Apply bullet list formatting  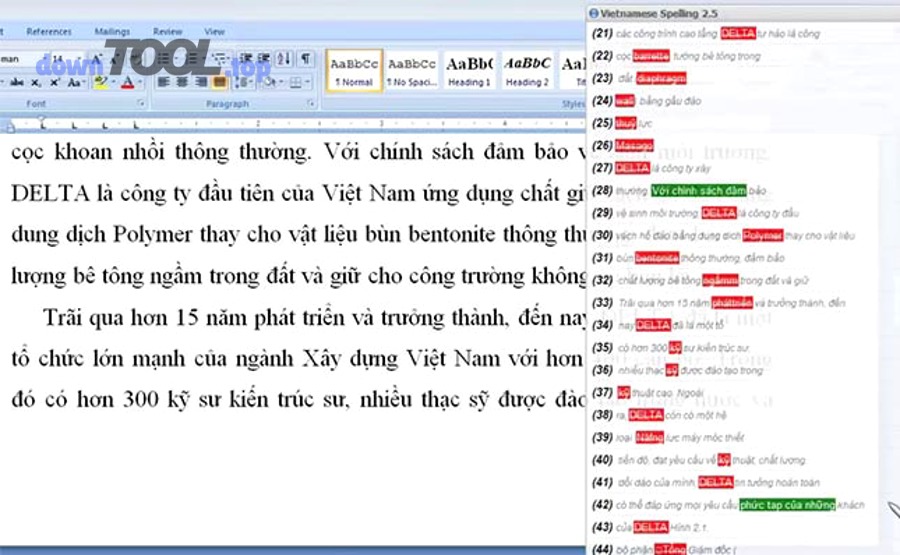click(x=164, y=59)
